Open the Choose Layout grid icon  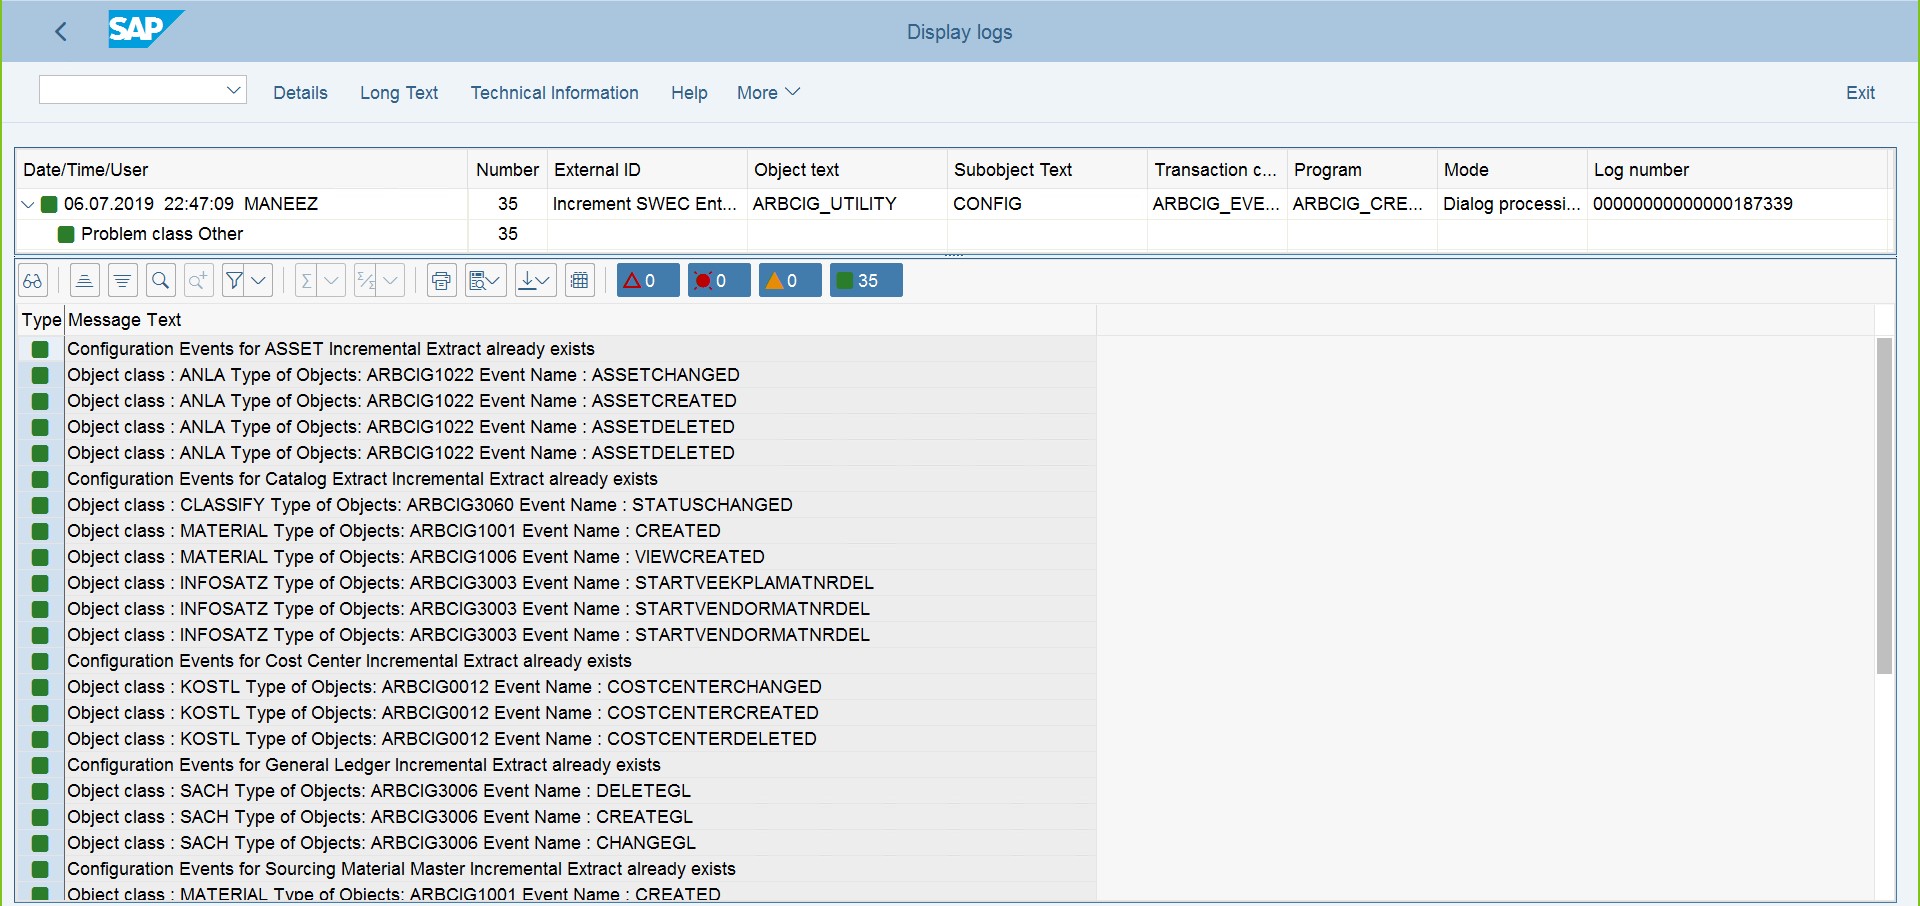click(580, 280)
